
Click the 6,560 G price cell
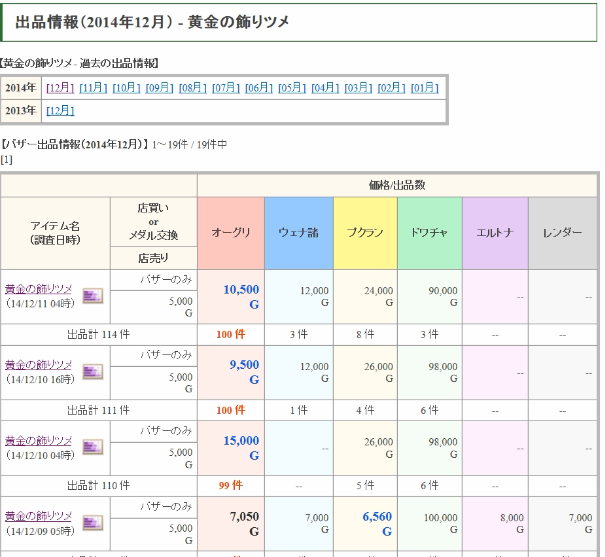[365, 523]
